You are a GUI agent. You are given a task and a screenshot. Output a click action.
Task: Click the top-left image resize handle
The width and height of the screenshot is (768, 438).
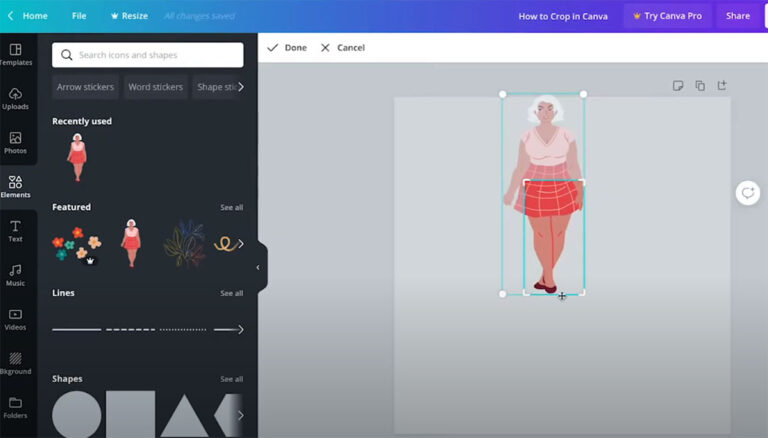click(503, 94)
